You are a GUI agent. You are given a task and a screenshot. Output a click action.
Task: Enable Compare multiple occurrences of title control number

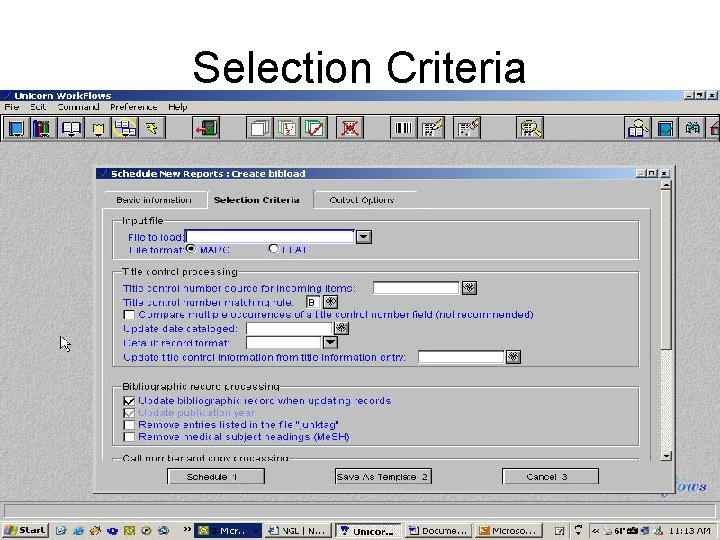click(129, 315)
